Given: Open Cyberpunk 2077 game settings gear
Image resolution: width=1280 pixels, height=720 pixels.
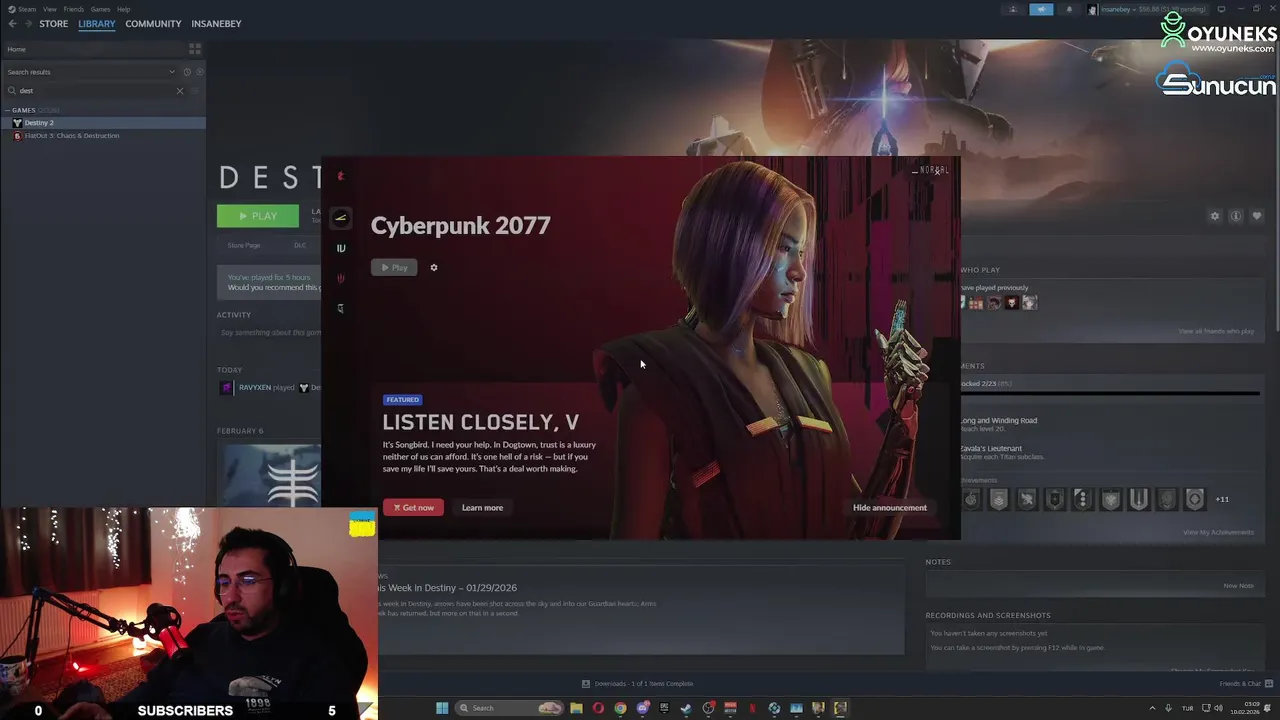Looking at the screenshot, I should pos(433,267).
